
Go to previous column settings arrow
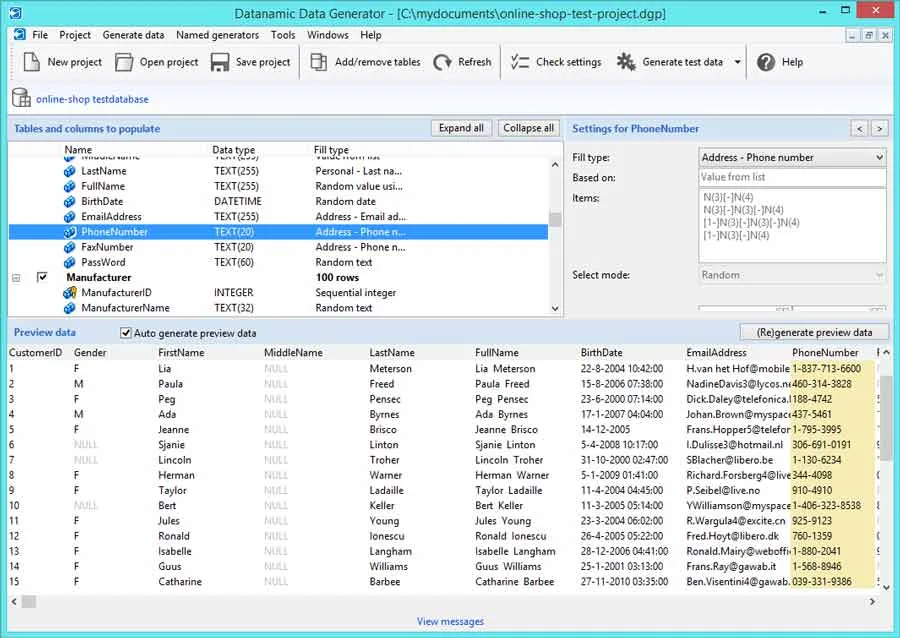859,129
